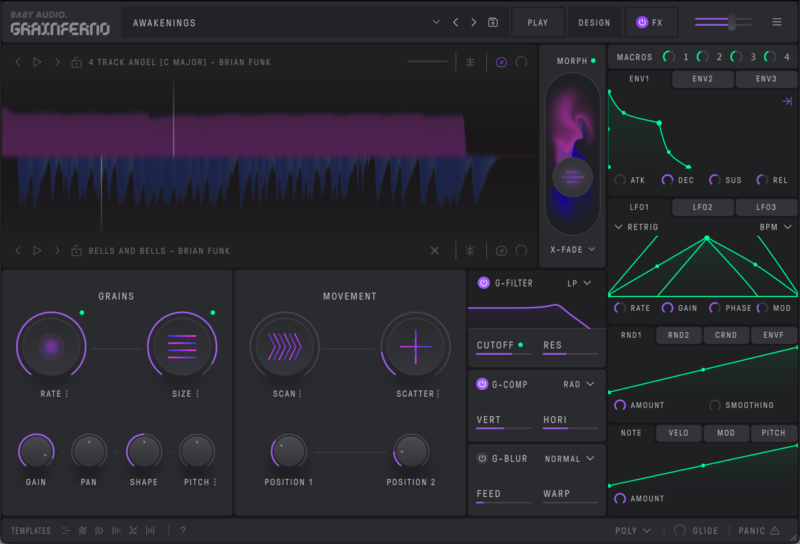Image resolution: width=800 pixels, height=544 pixels.
Task: Click the grains template icon next to TEMPLATES
Action: coord(66,531)
